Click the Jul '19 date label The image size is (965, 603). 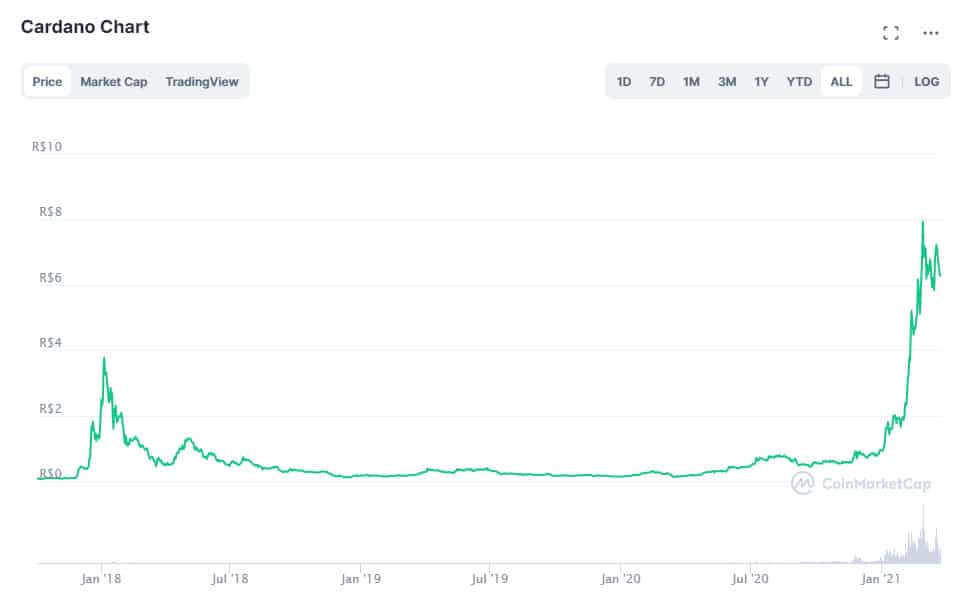pyautogui.click(x=489, y=579)
